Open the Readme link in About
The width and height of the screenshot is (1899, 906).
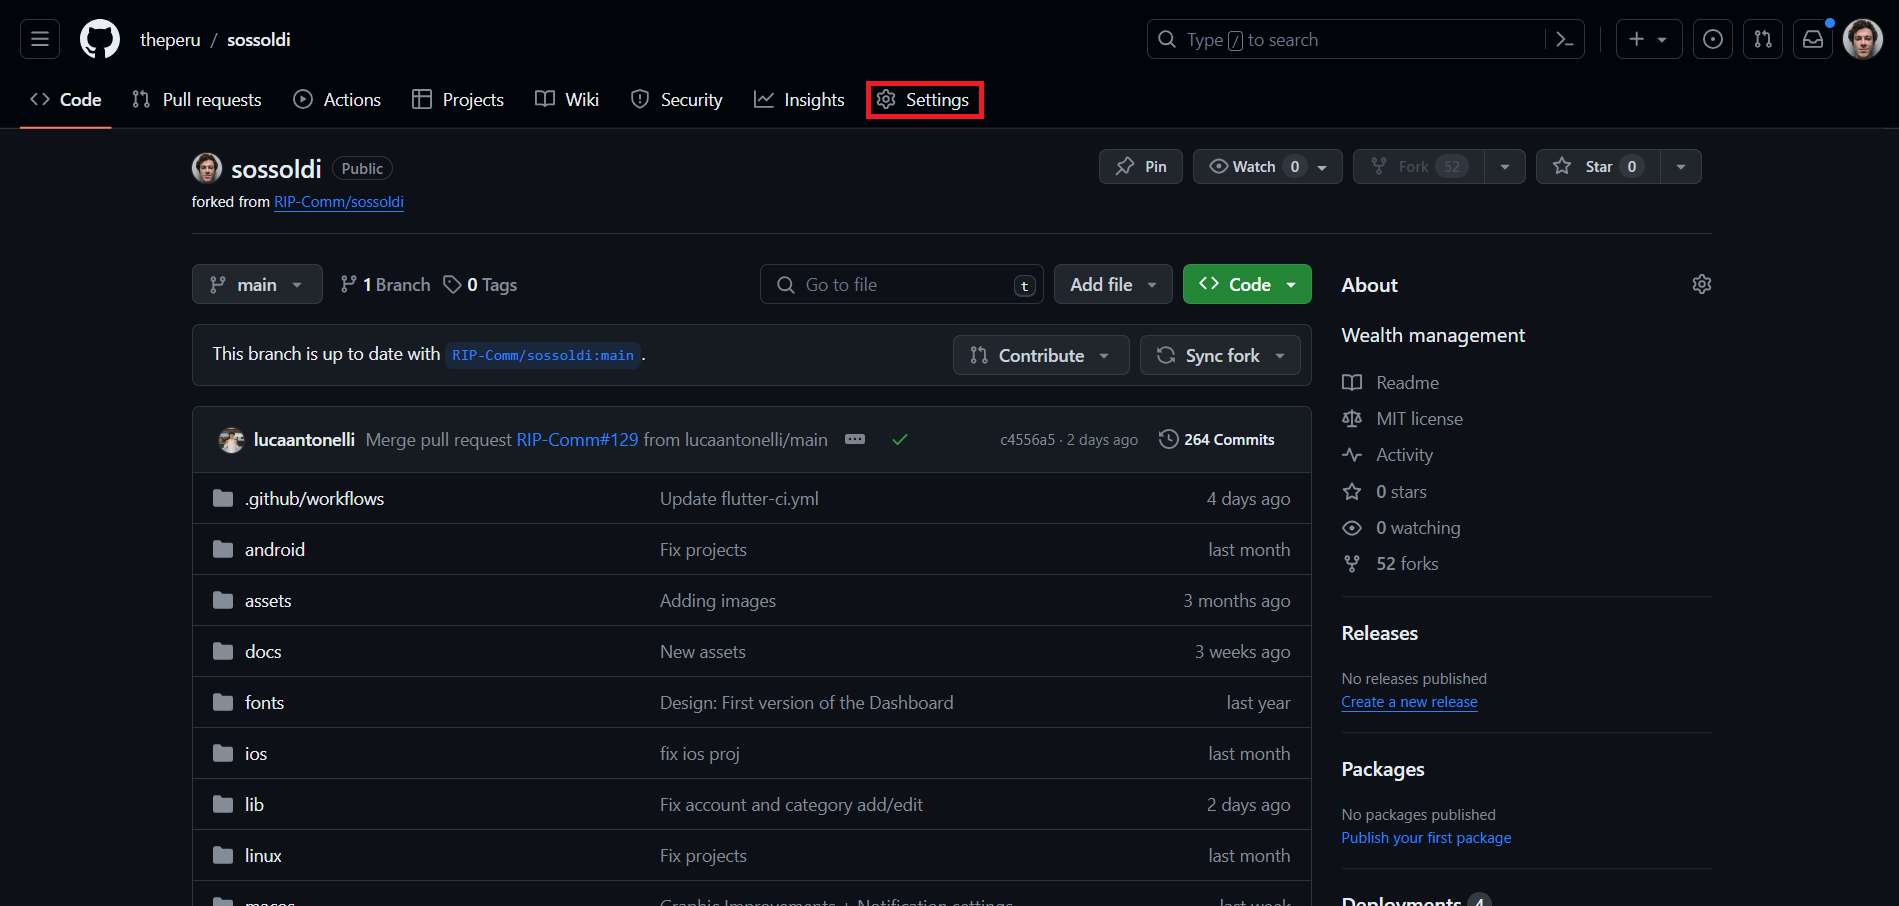click(x=1391, y=382)
